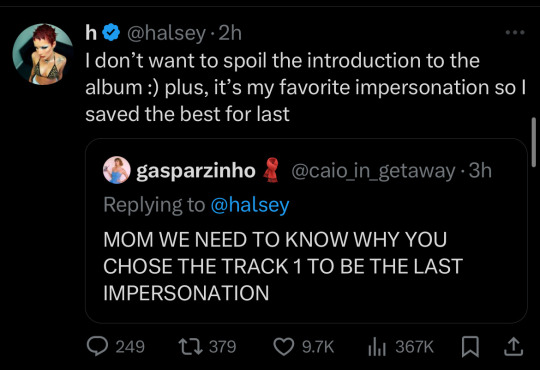This screenshot has width=540, height=370.
Task: Click the tweet text about spoiling the introduction
Action: pyautogui.click(x=305, y=87)
